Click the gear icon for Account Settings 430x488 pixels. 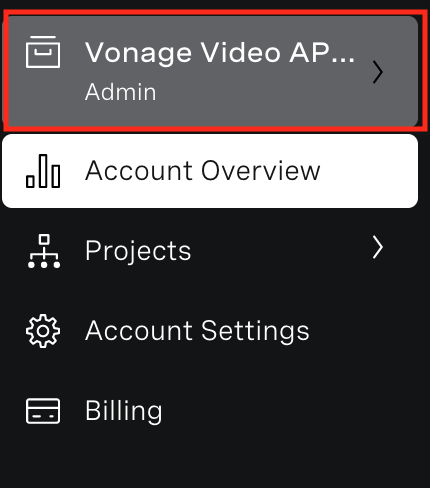(x=43, y=331)
